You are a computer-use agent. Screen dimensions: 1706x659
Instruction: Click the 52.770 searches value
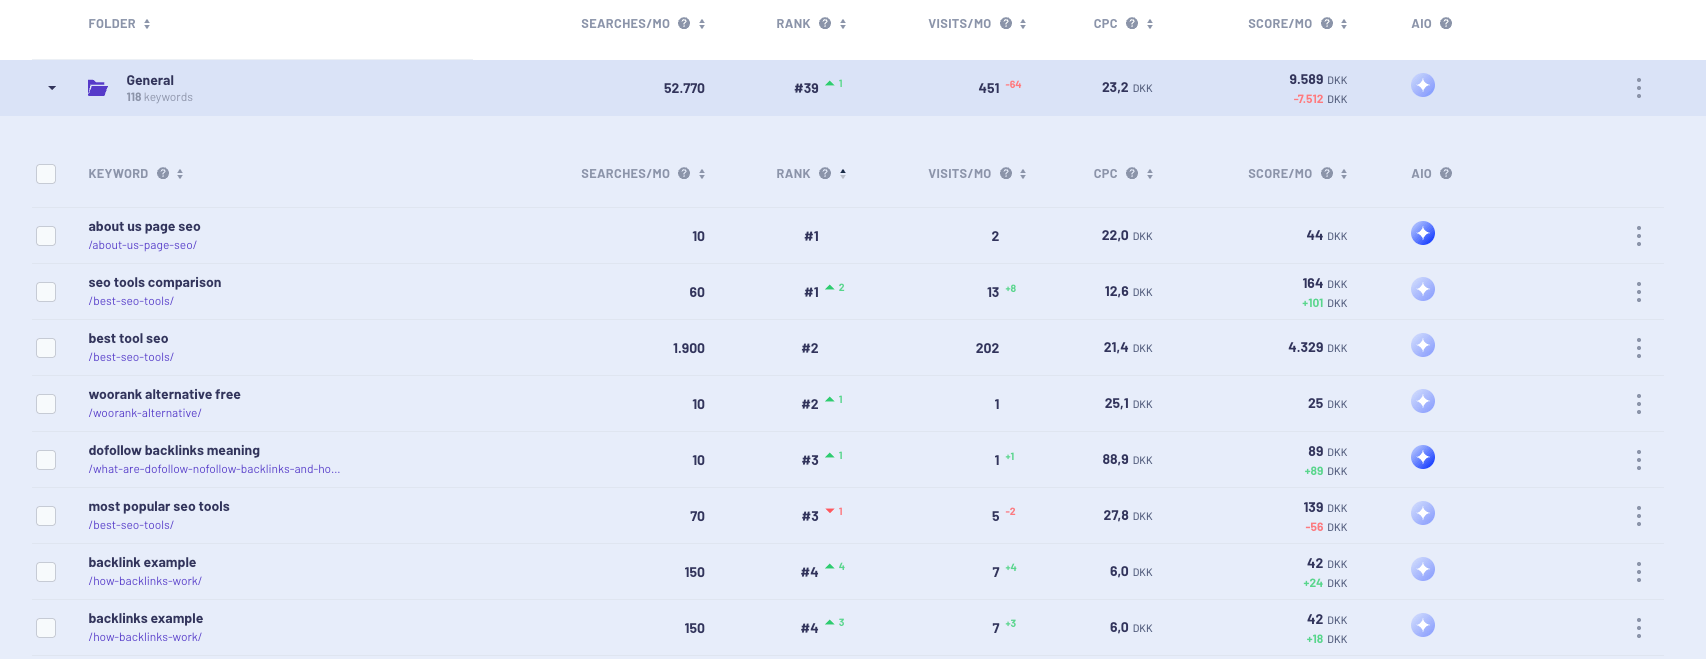click(x=684, y=89)
